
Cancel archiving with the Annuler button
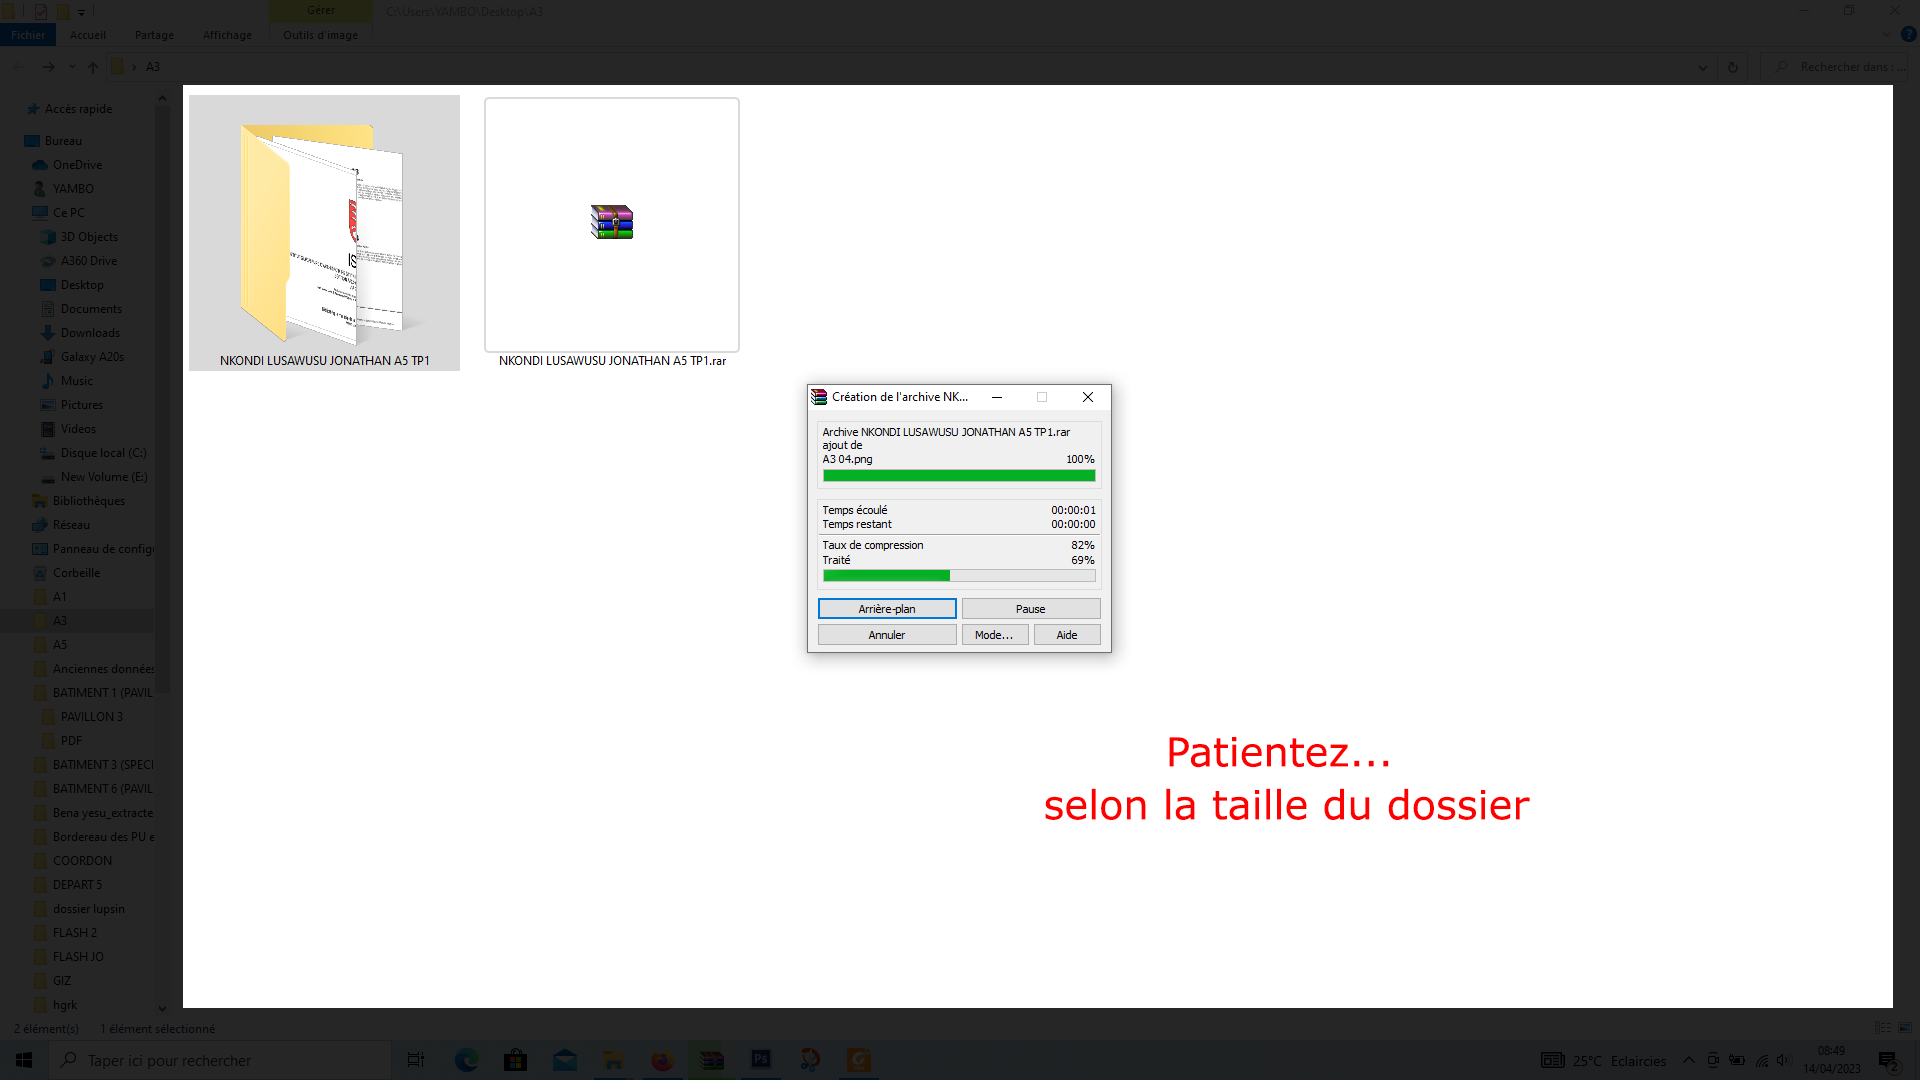coord(886,635)
